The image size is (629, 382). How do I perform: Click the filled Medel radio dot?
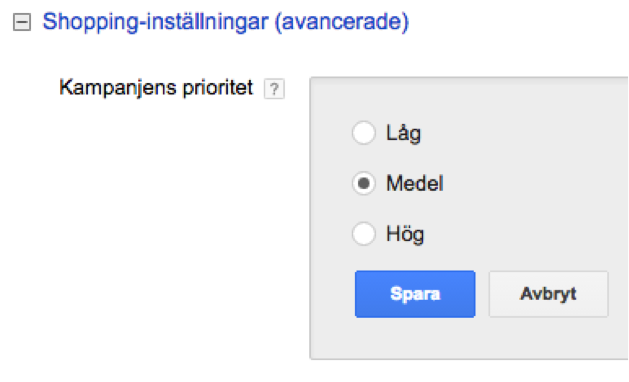(x=364, y=183)
